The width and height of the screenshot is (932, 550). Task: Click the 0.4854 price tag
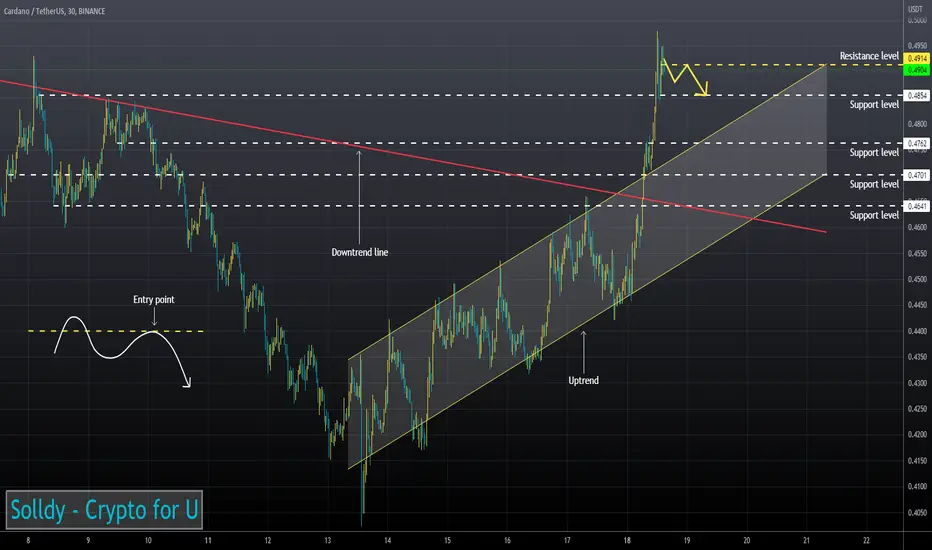(917, 96)
